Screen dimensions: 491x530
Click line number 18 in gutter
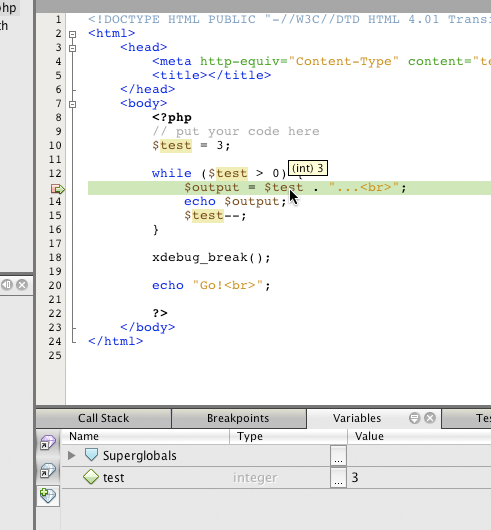(x=55, y=258)
